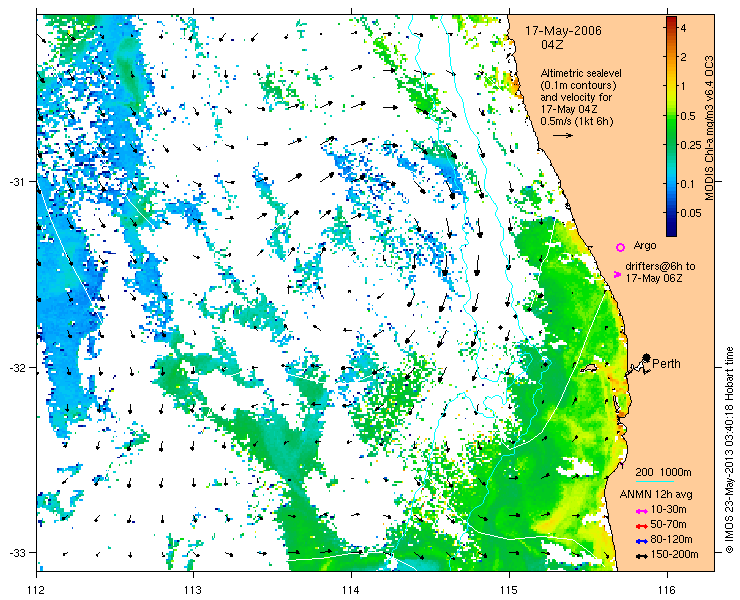
Task: Click the cyan 200 1000m isobath legend line
Action: point(655,482)
